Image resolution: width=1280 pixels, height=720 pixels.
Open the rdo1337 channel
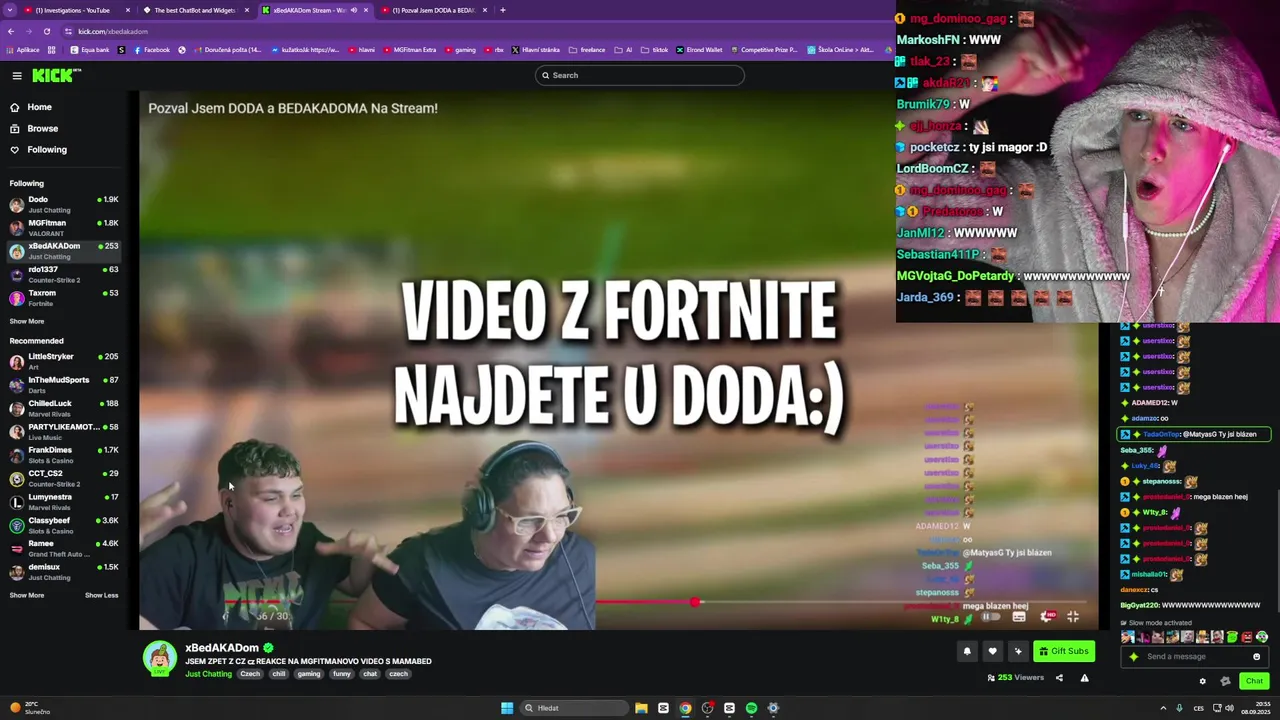point(63,274)
